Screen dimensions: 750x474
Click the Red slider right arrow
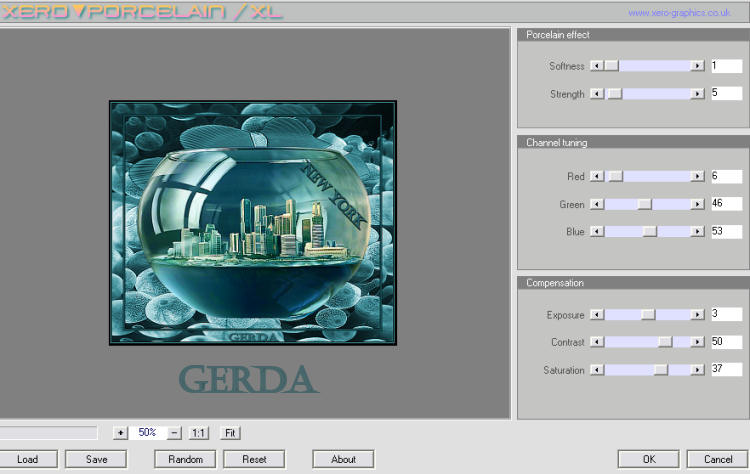click(x=698, y=176)
